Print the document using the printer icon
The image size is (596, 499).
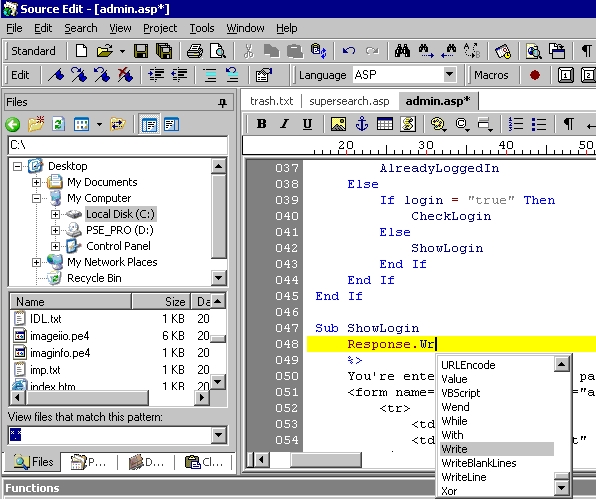pos(195,51)
